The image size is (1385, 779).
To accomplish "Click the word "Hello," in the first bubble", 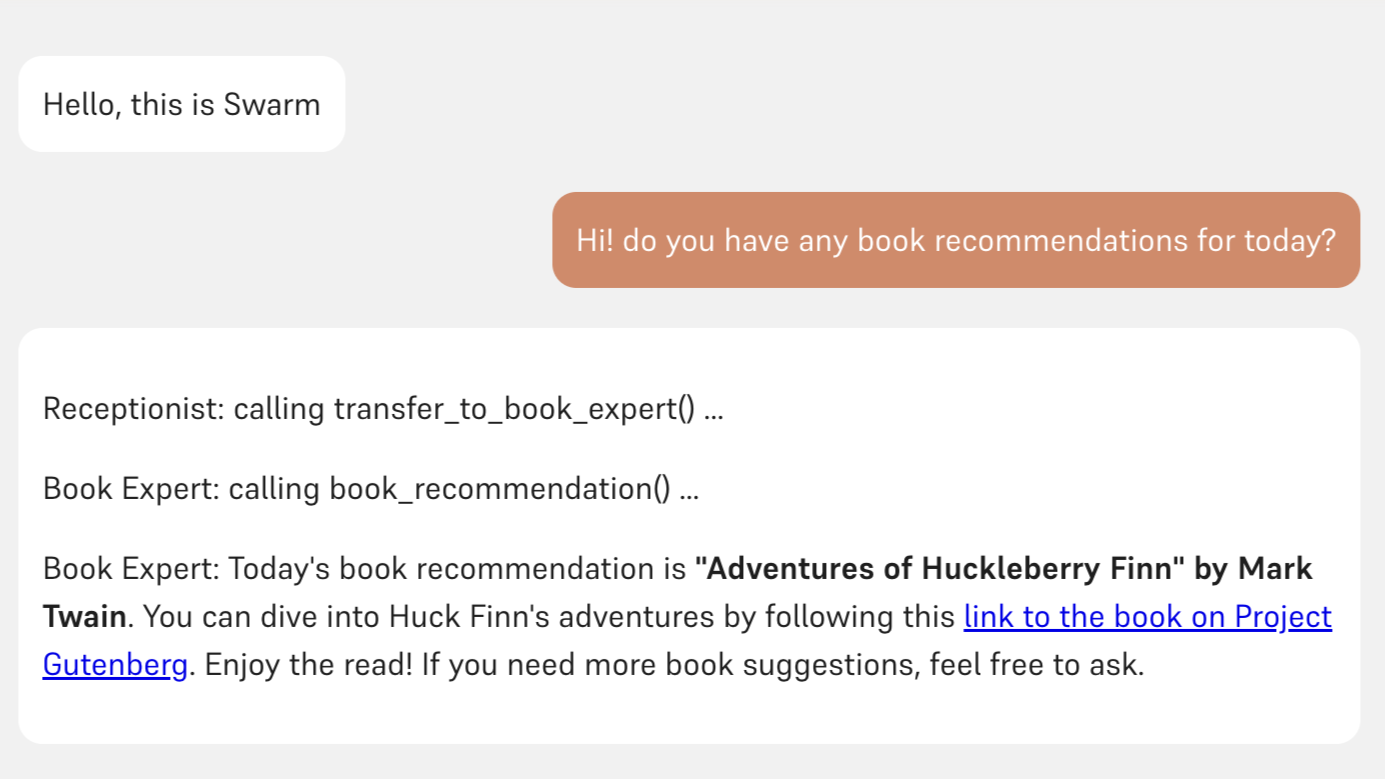I will [82, 104].
